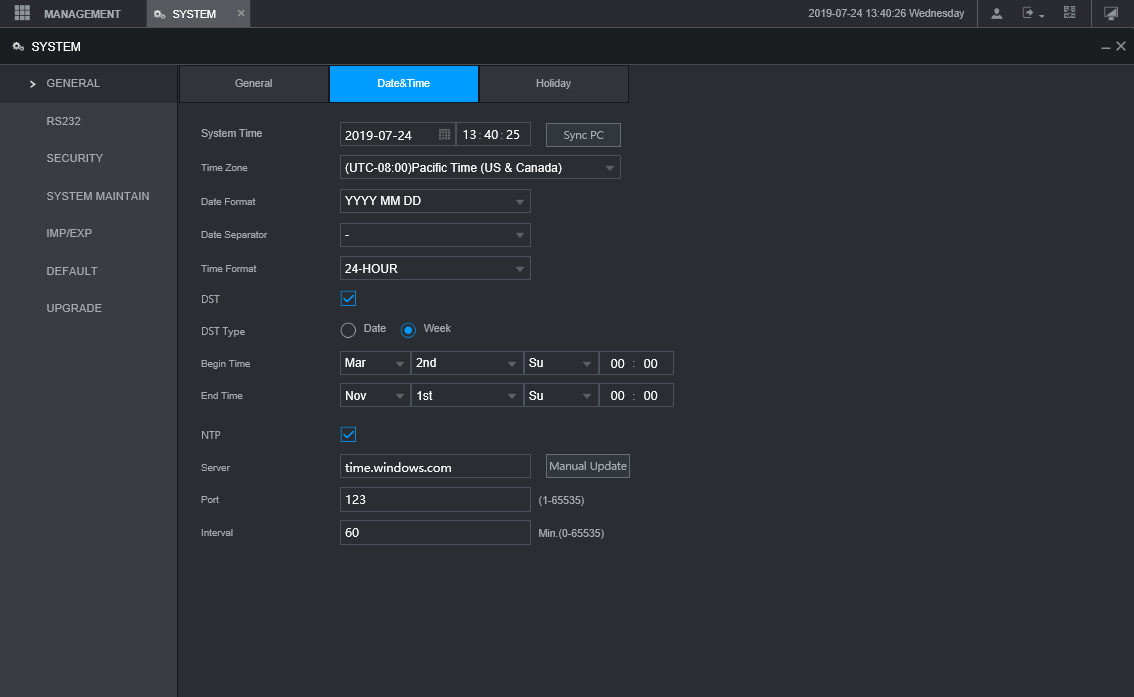Click the user account icon

click(997, 13)
